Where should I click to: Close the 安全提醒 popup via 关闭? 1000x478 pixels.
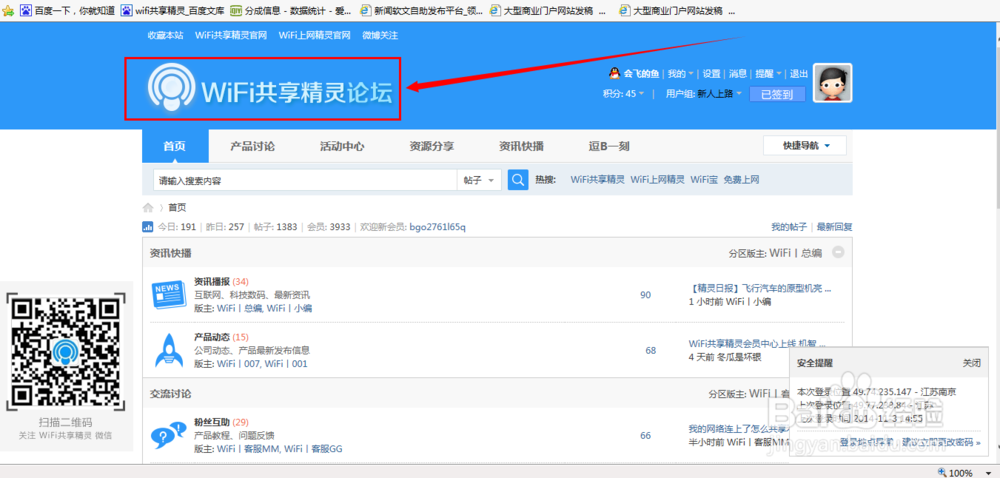(x=971, y=363)
